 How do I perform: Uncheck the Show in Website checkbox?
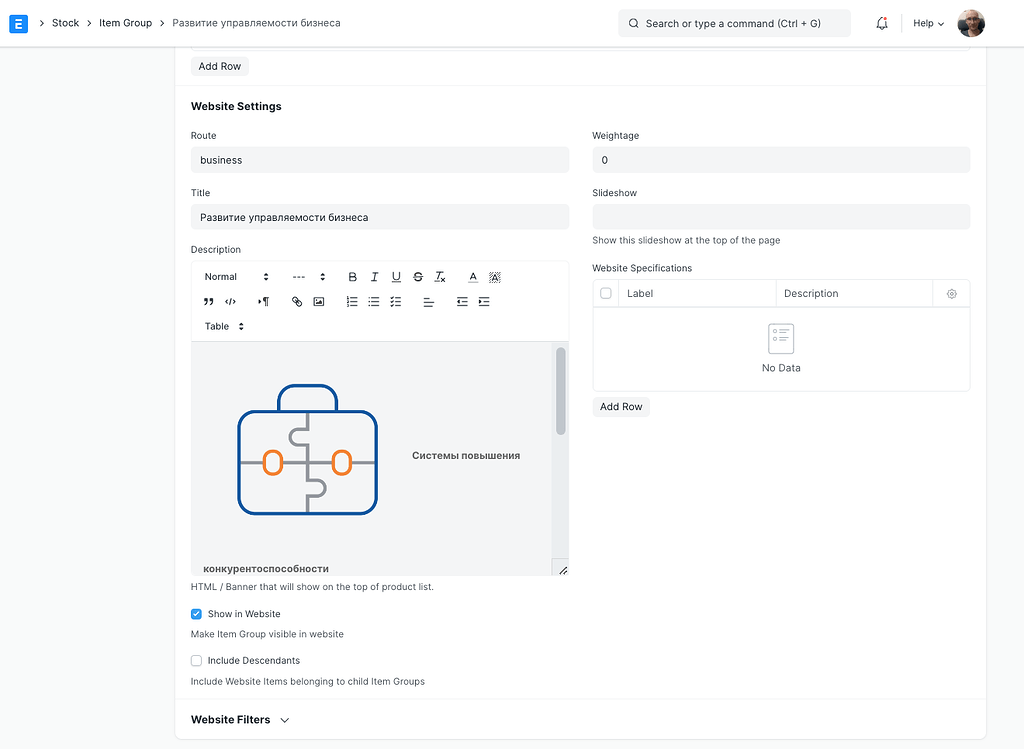pyautogui.click(x=196, y=614)
